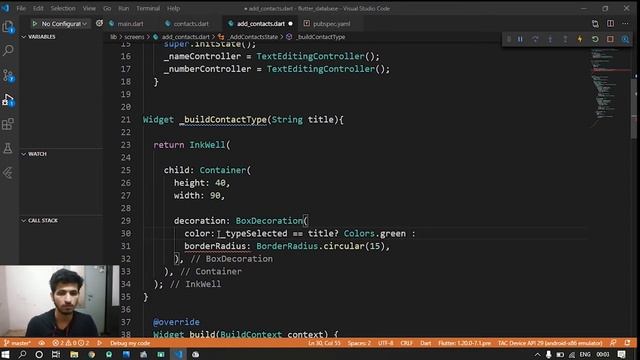Open notifications bell in status bar

pos(627,343)
